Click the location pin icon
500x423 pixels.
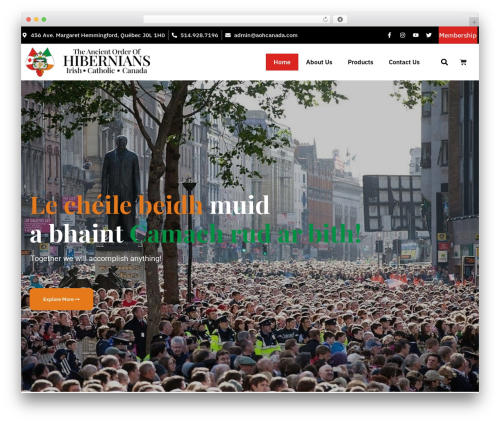point(25,35)
